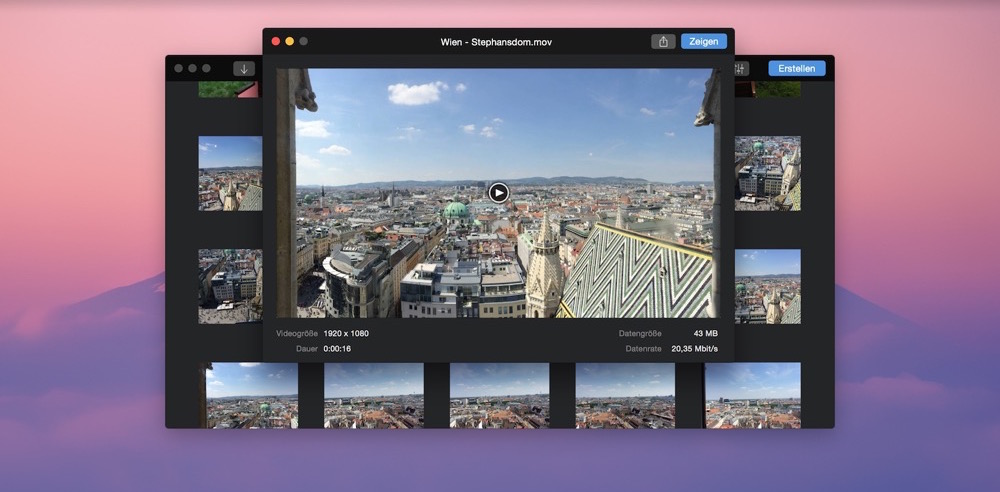Close the Wien - Stephansdom.mov window
The image size is (1000, 492).
[276, 41]
